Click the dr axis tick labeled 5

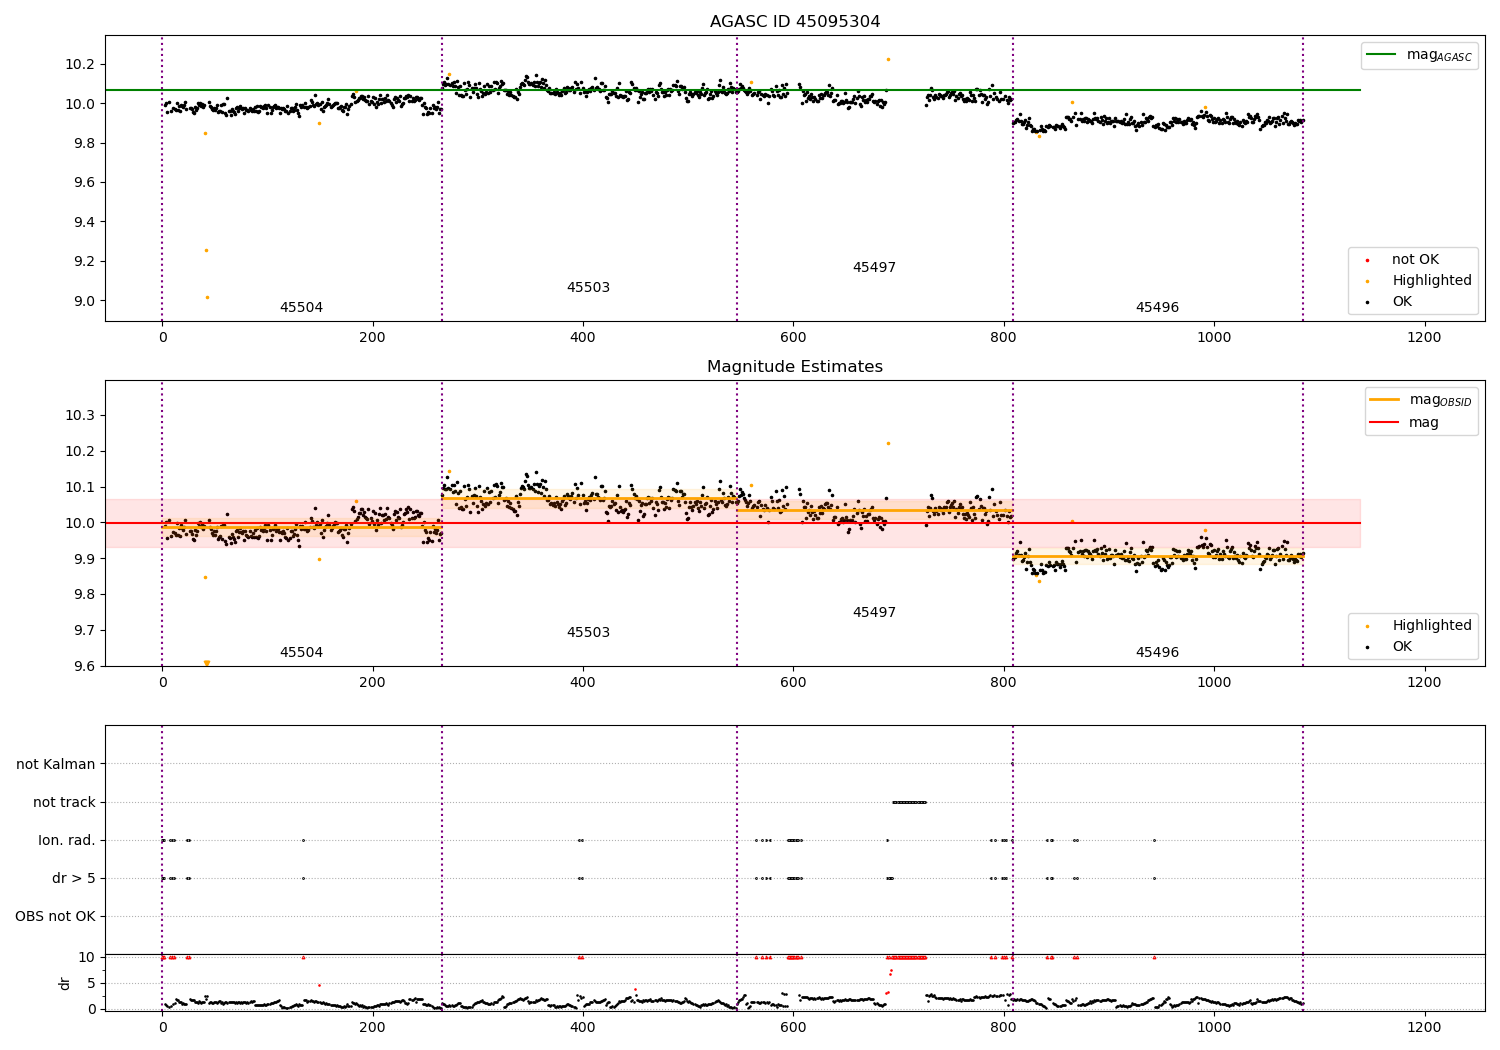coord(91,983)
